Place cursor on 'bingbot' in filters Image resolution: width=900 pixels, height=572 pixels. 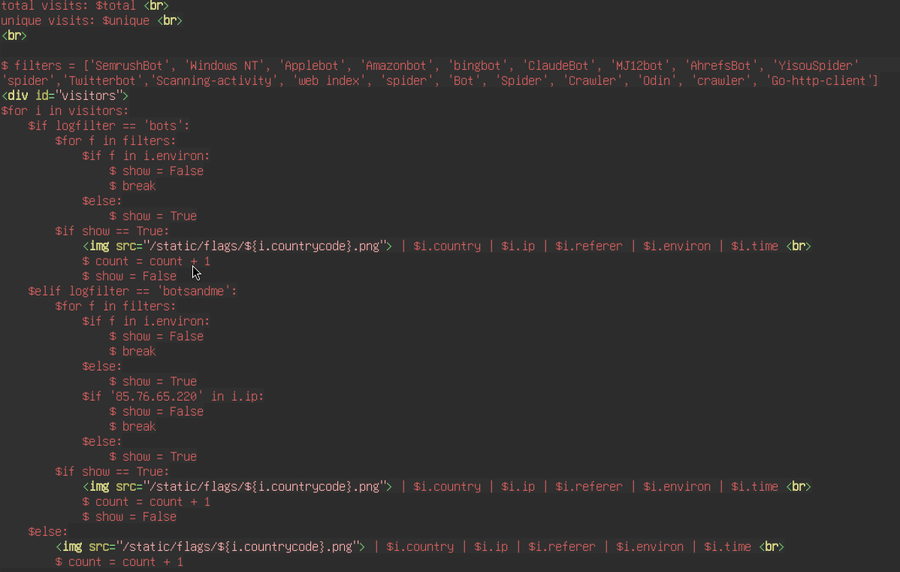480,65
